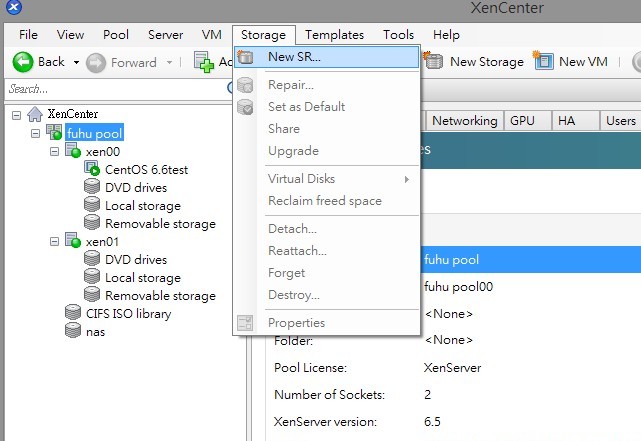Expand the Virtual Disks submenu arrow

[406, 179]
